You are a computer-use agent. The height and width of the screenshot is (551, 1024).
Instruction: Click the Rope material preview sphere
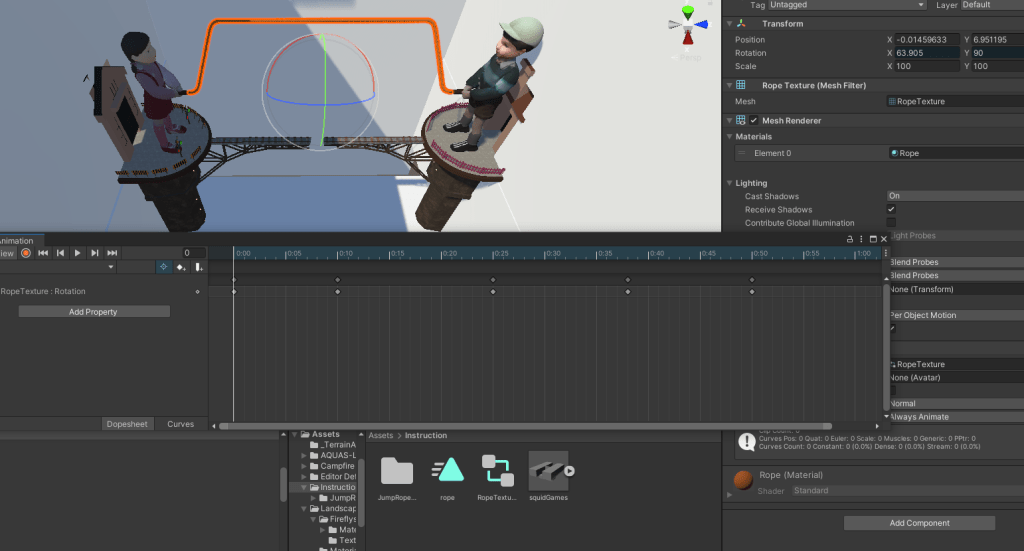743,481
